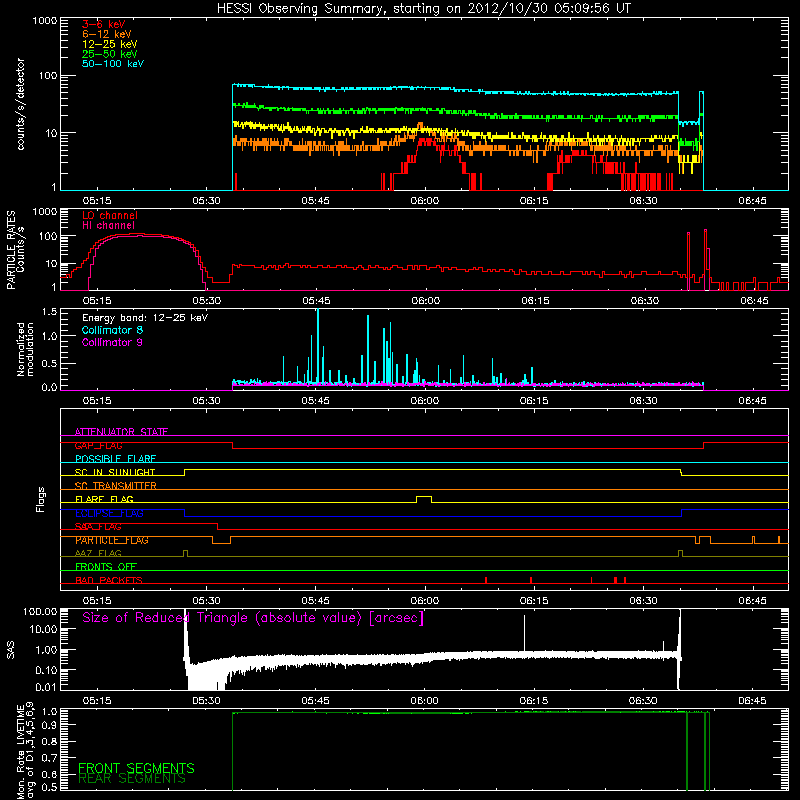Click 'Size of Reduced Triangle' SAS label
800x800 pixels.
(253, 618)
